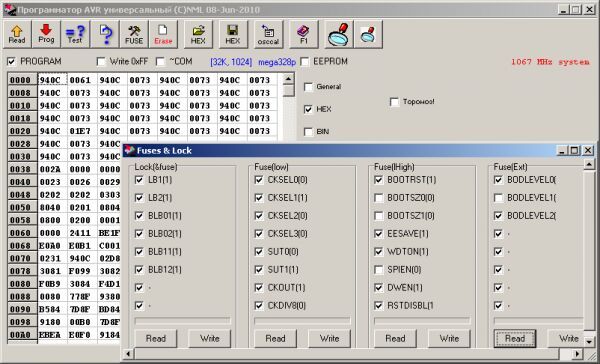The height and width of the screenshot is (364, 600).
Task: Write the Lock(&fuse) bits
Action: (210, 338)
